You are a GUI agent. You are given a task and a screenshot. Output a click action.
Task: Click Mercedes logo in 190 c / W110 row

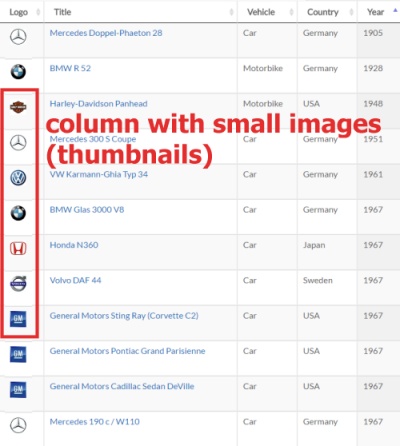(x=18, y=425)
